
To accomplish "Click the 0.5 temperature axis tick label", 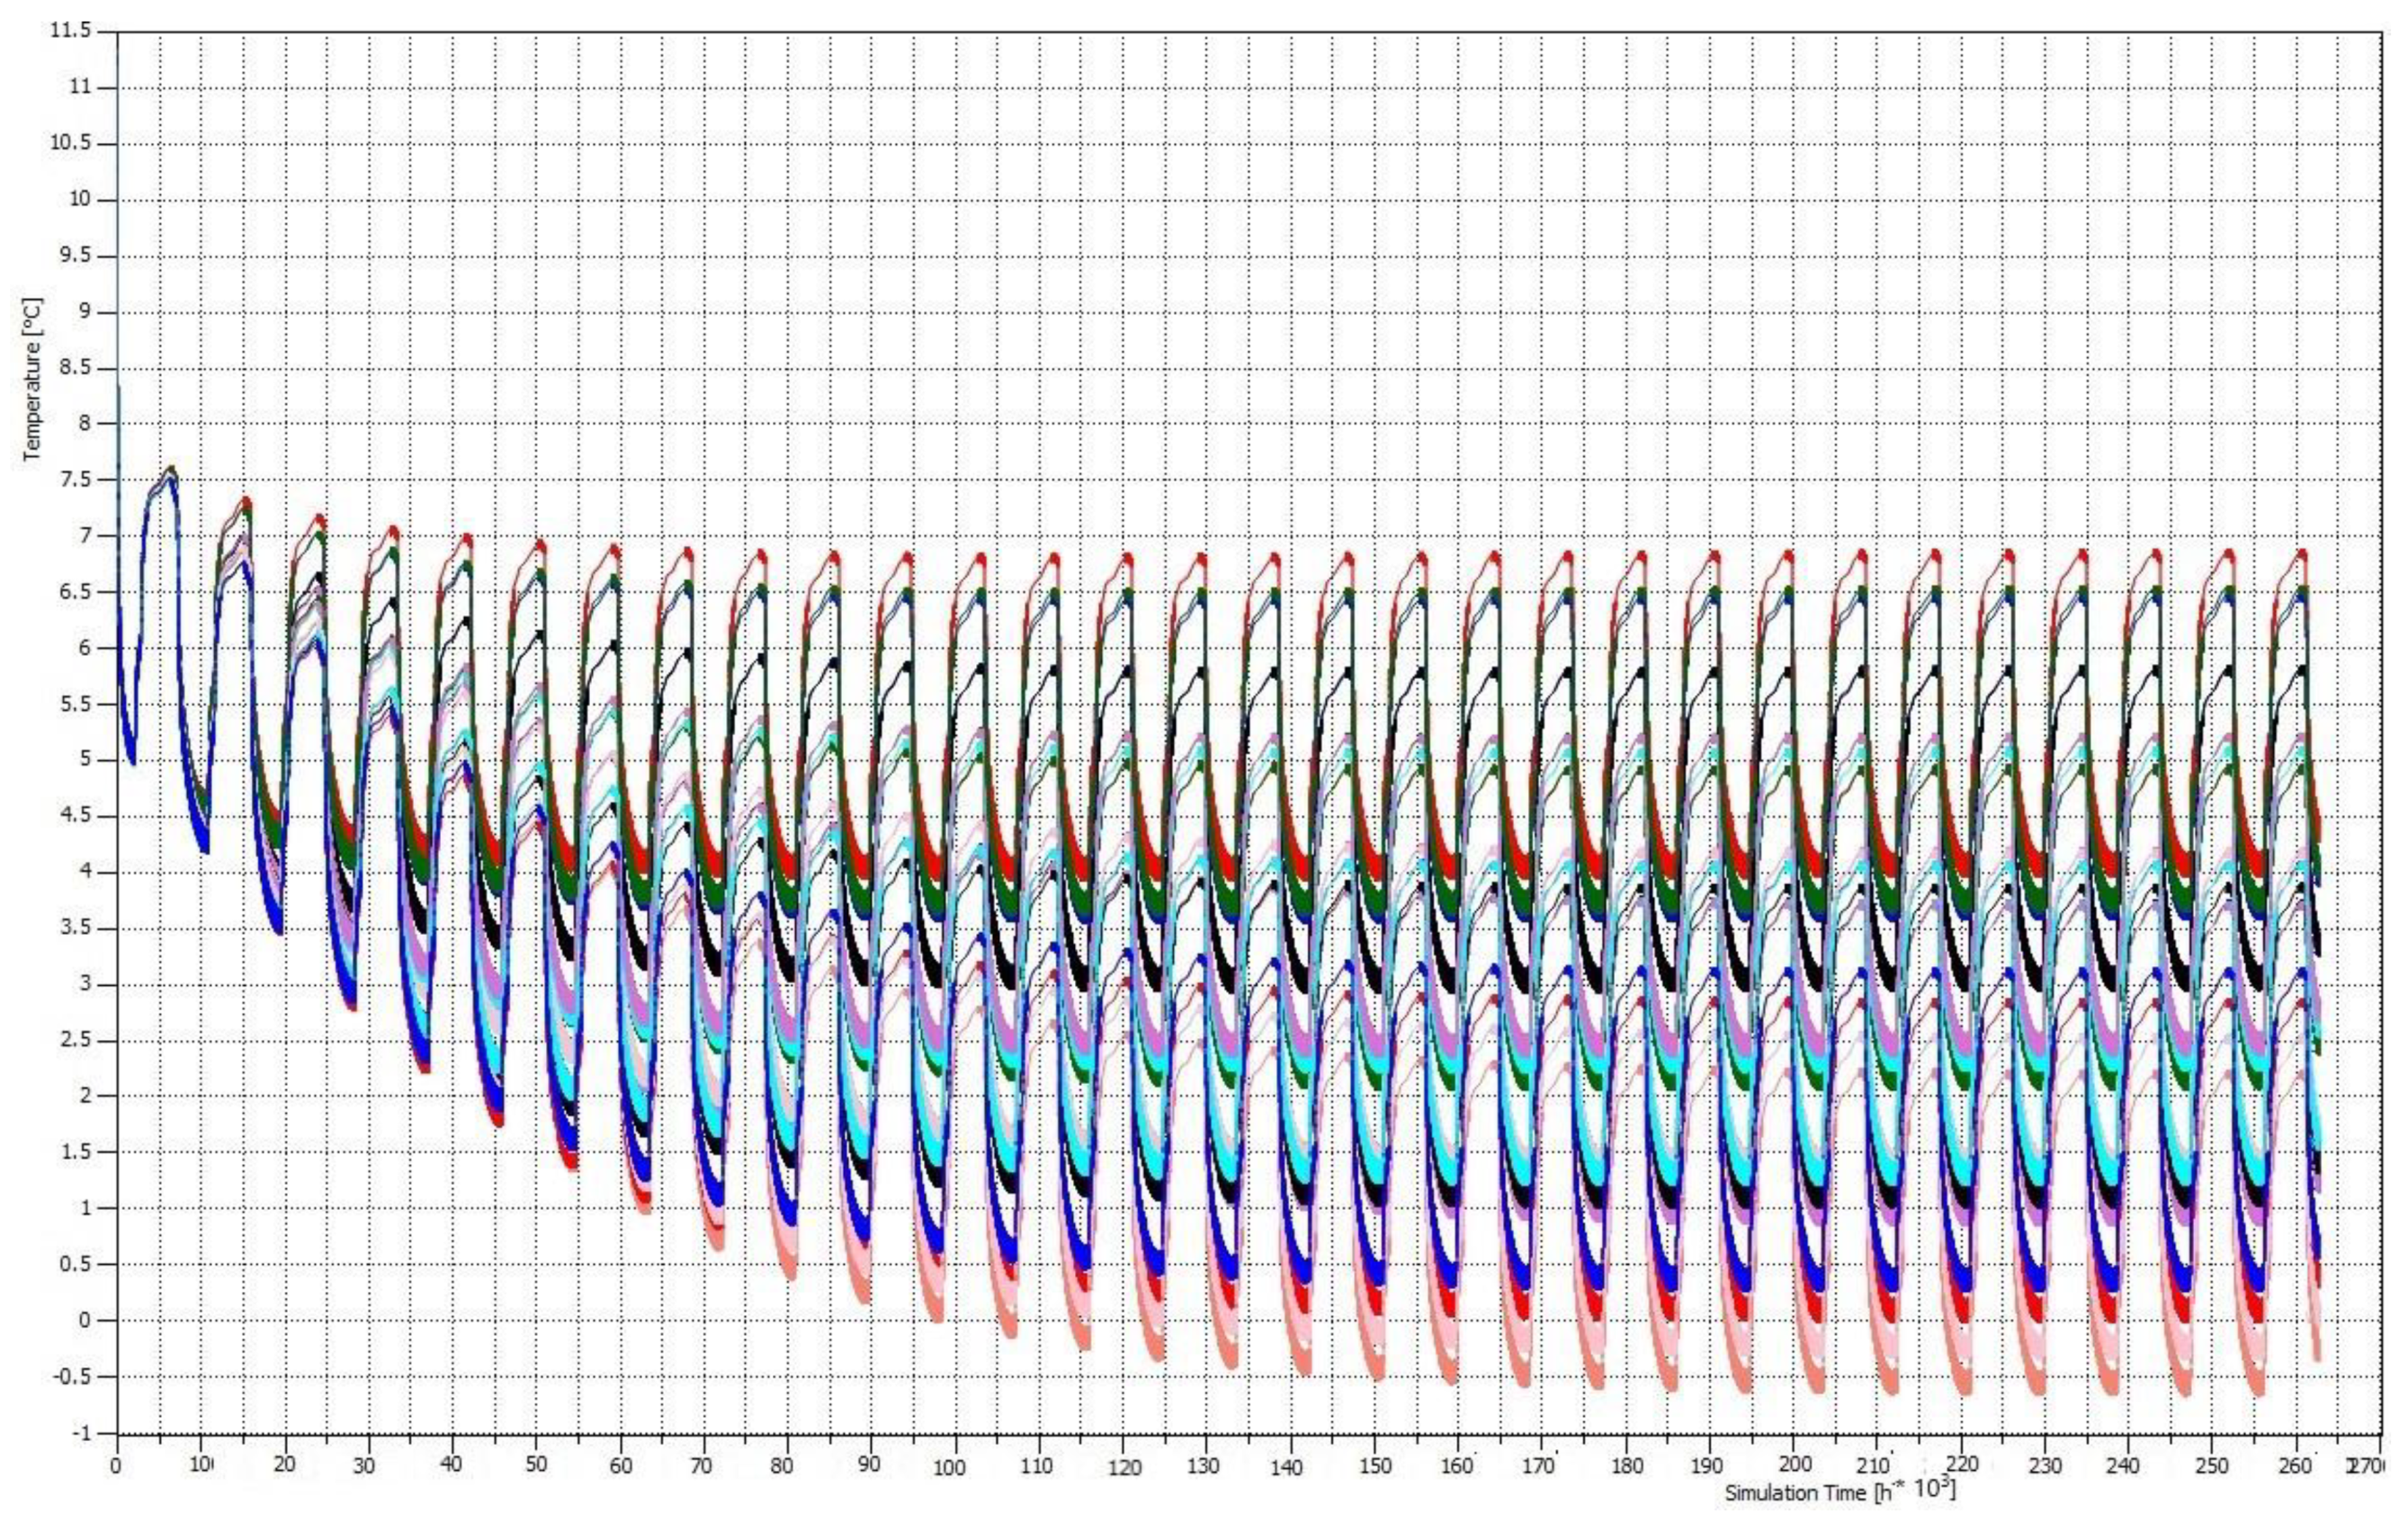I will [75, 1264].
